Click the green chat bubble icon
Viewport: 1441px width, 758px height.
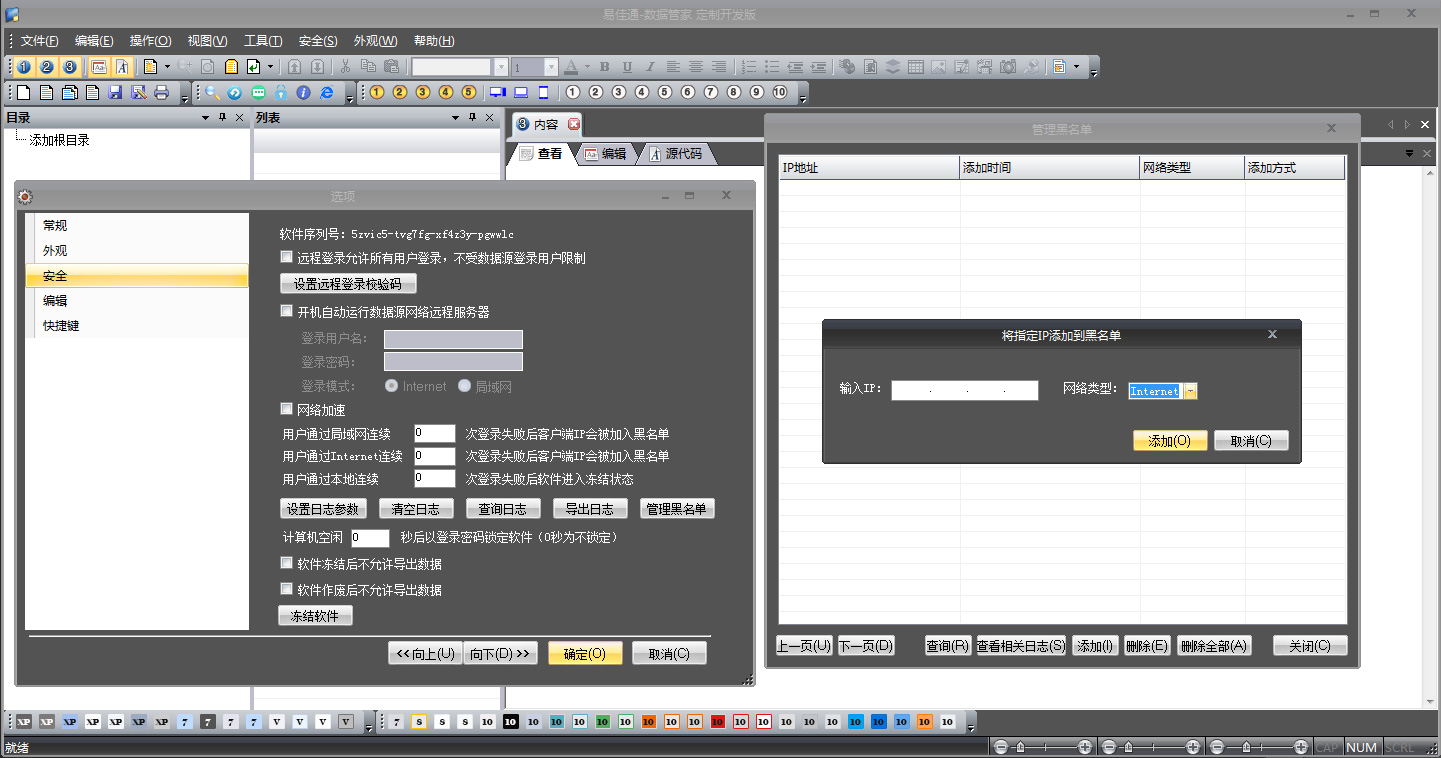pos(258,93)
